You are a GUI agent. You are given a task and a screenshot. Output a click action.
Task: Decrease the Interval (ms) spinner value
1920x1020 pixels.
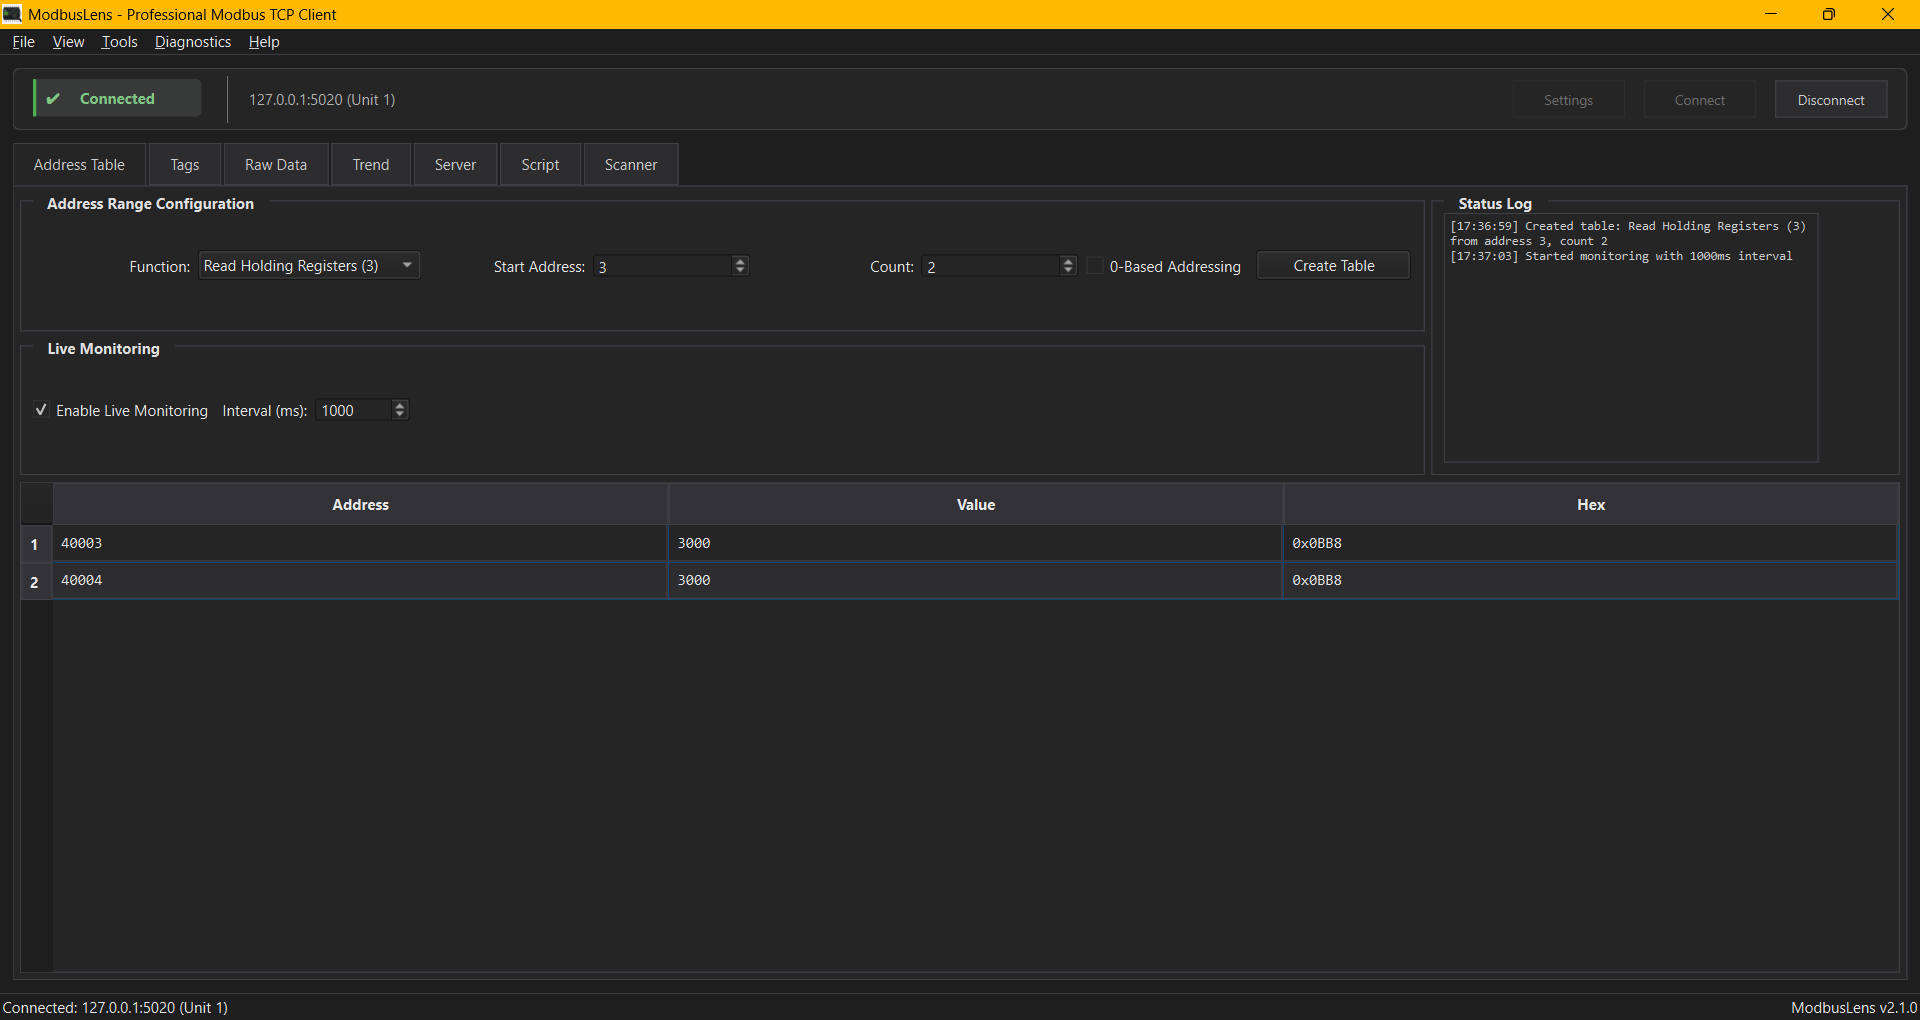coord(400,415)
